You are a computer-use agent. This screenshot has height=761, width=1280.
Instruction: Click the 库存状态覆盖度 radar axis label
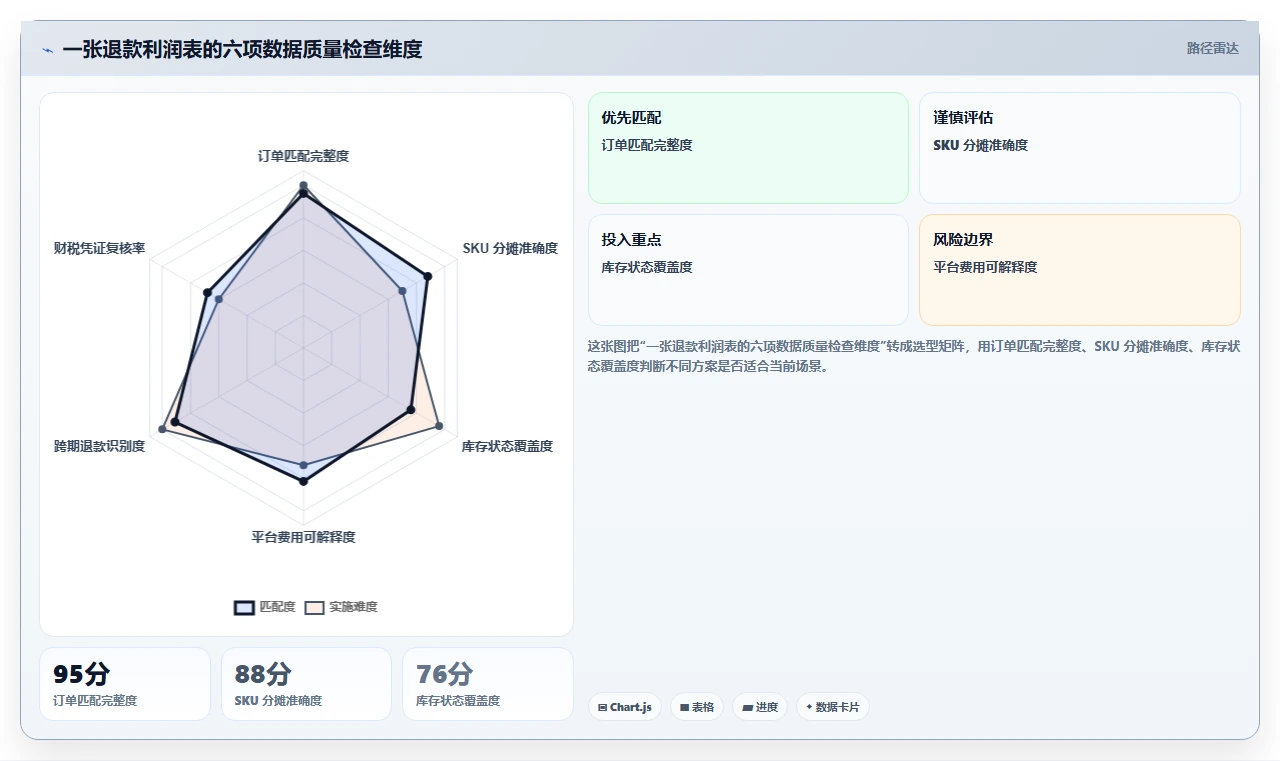click(x=507, y=446)
